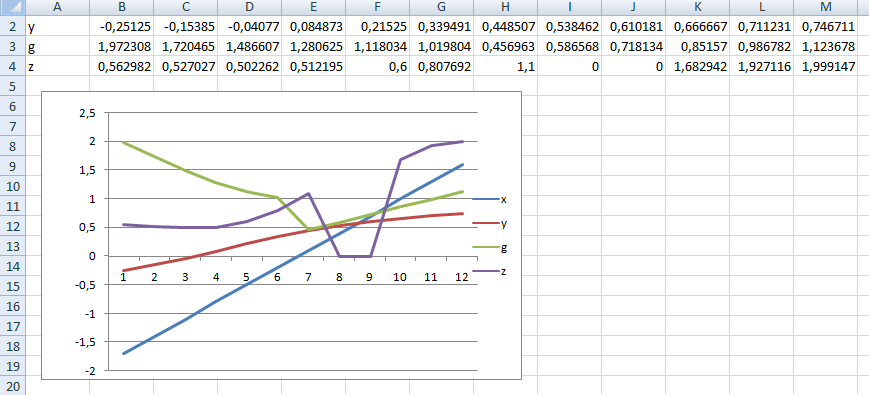Click cell with value 1,720465

click(x=186, y=45)
